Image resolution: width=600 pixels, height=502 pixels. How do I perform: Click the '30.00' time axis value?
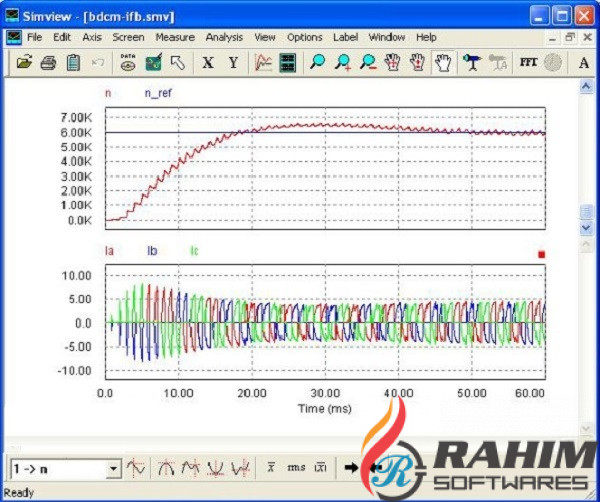point(325,393)
